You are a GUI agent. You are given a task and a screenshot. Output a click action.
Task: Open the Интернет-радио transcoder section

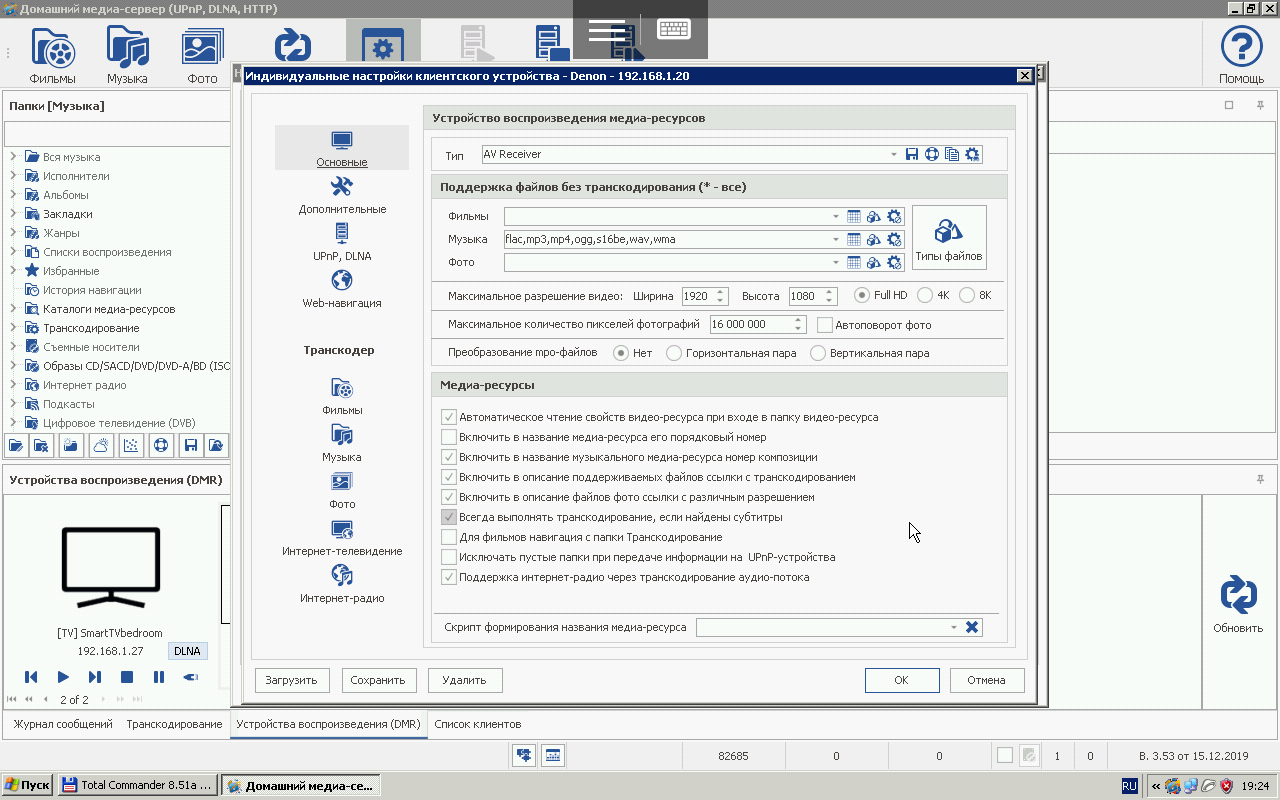342,583
